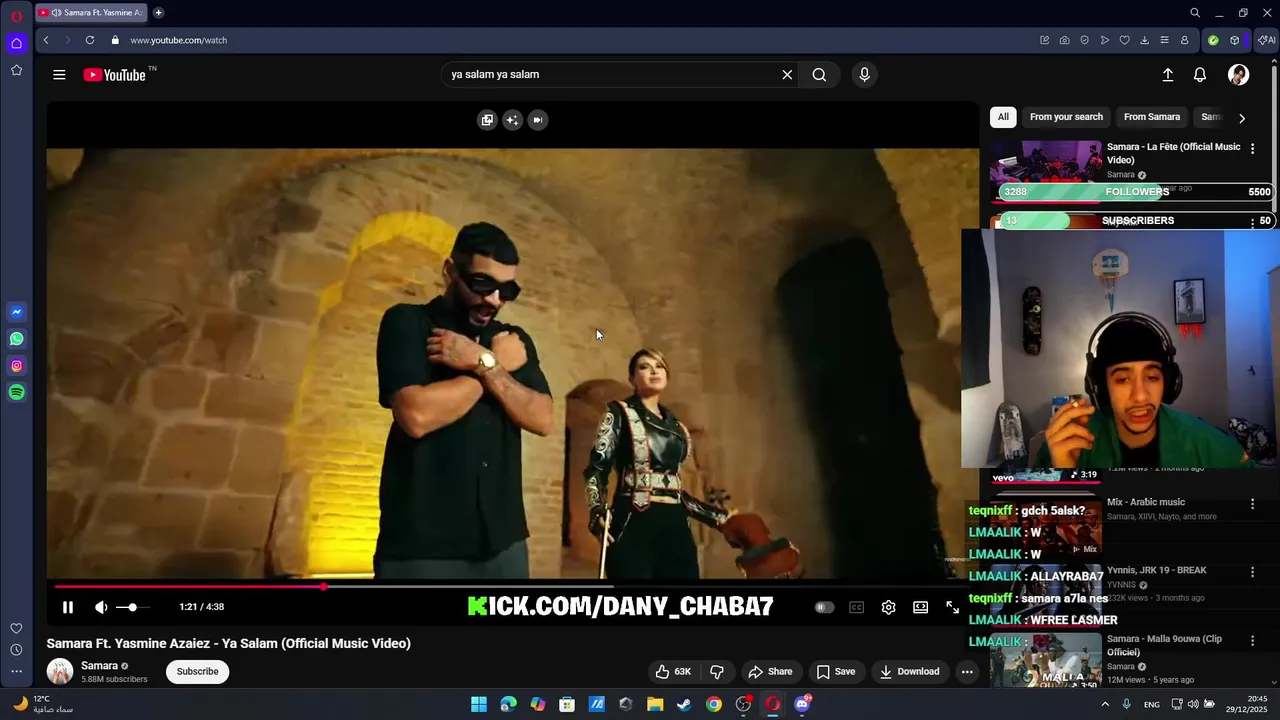This screenshot has height=720, width=1280.
Task: Open Opera downloads toolbar icon
Action: 1144,40
